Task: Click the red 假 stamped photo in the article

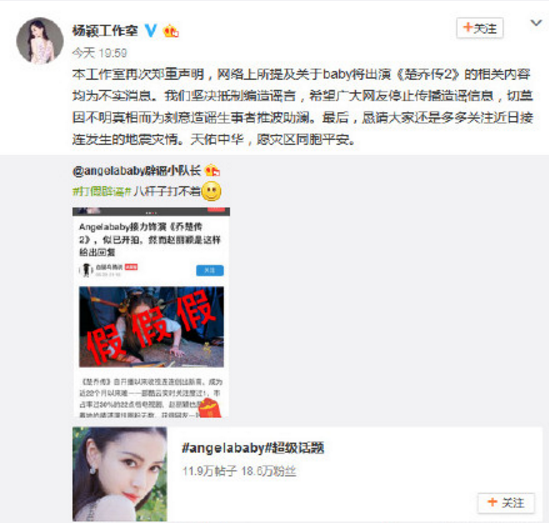Action: pos(151,327)
